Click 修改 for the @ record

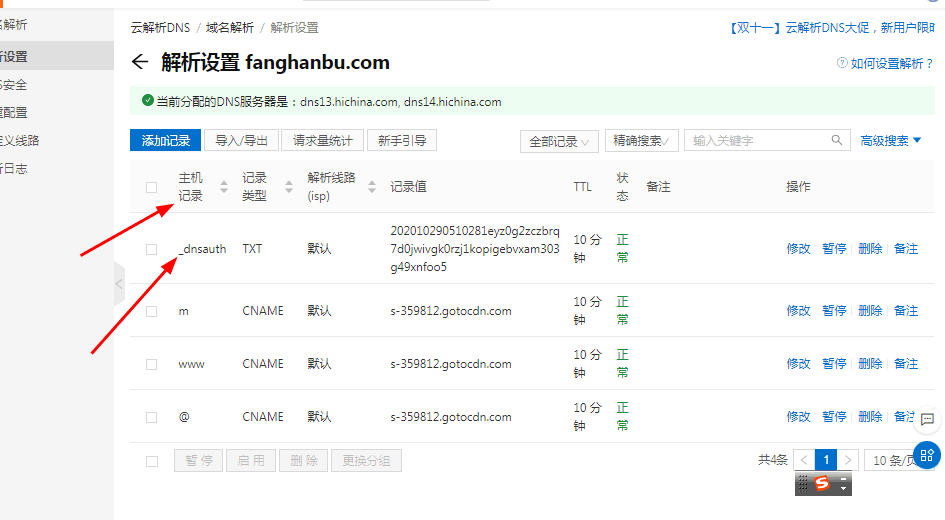799,416
